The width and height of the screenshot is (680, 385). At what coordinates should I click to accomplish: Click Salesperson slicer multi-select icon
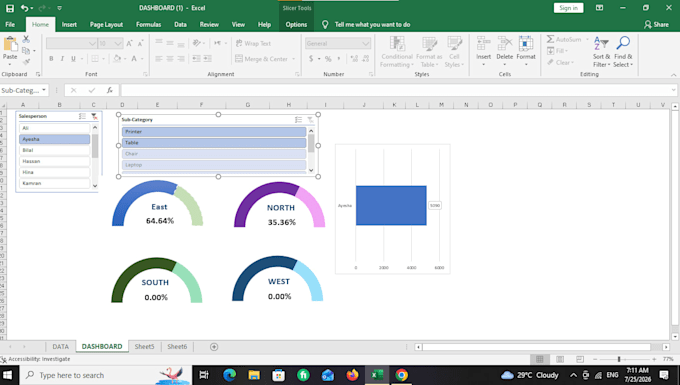click(82, 116)
